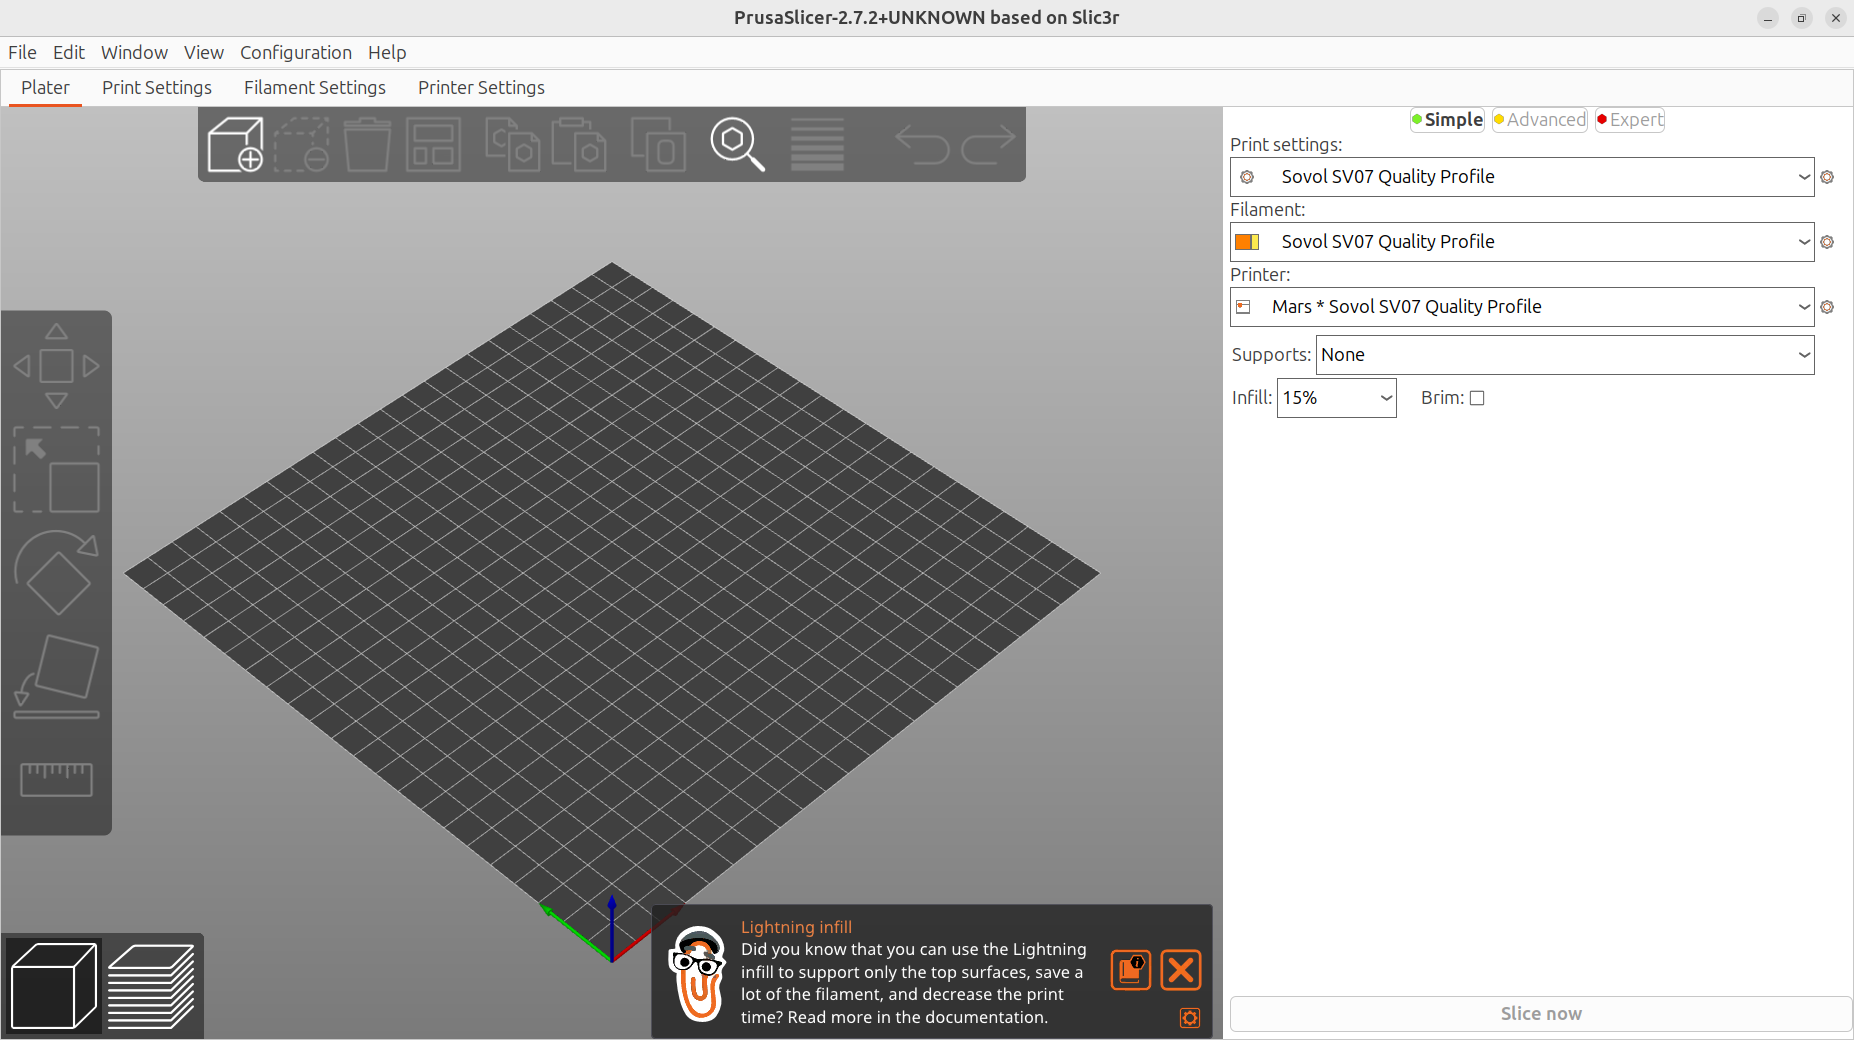Image resolution: width=1854 pixels, height=1040 pixels.
Task: Open the Search magnifier tool
Action: pos(738,145)
